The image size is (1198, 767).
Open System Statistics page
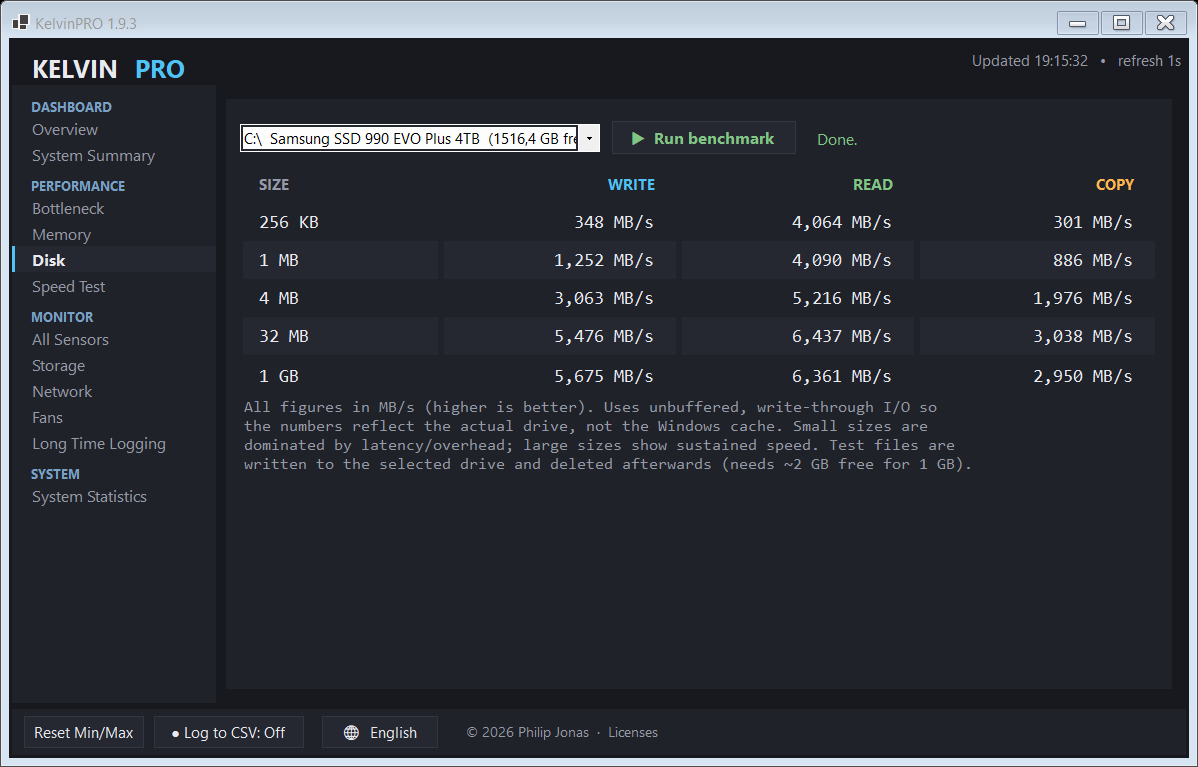click(89, 497)
